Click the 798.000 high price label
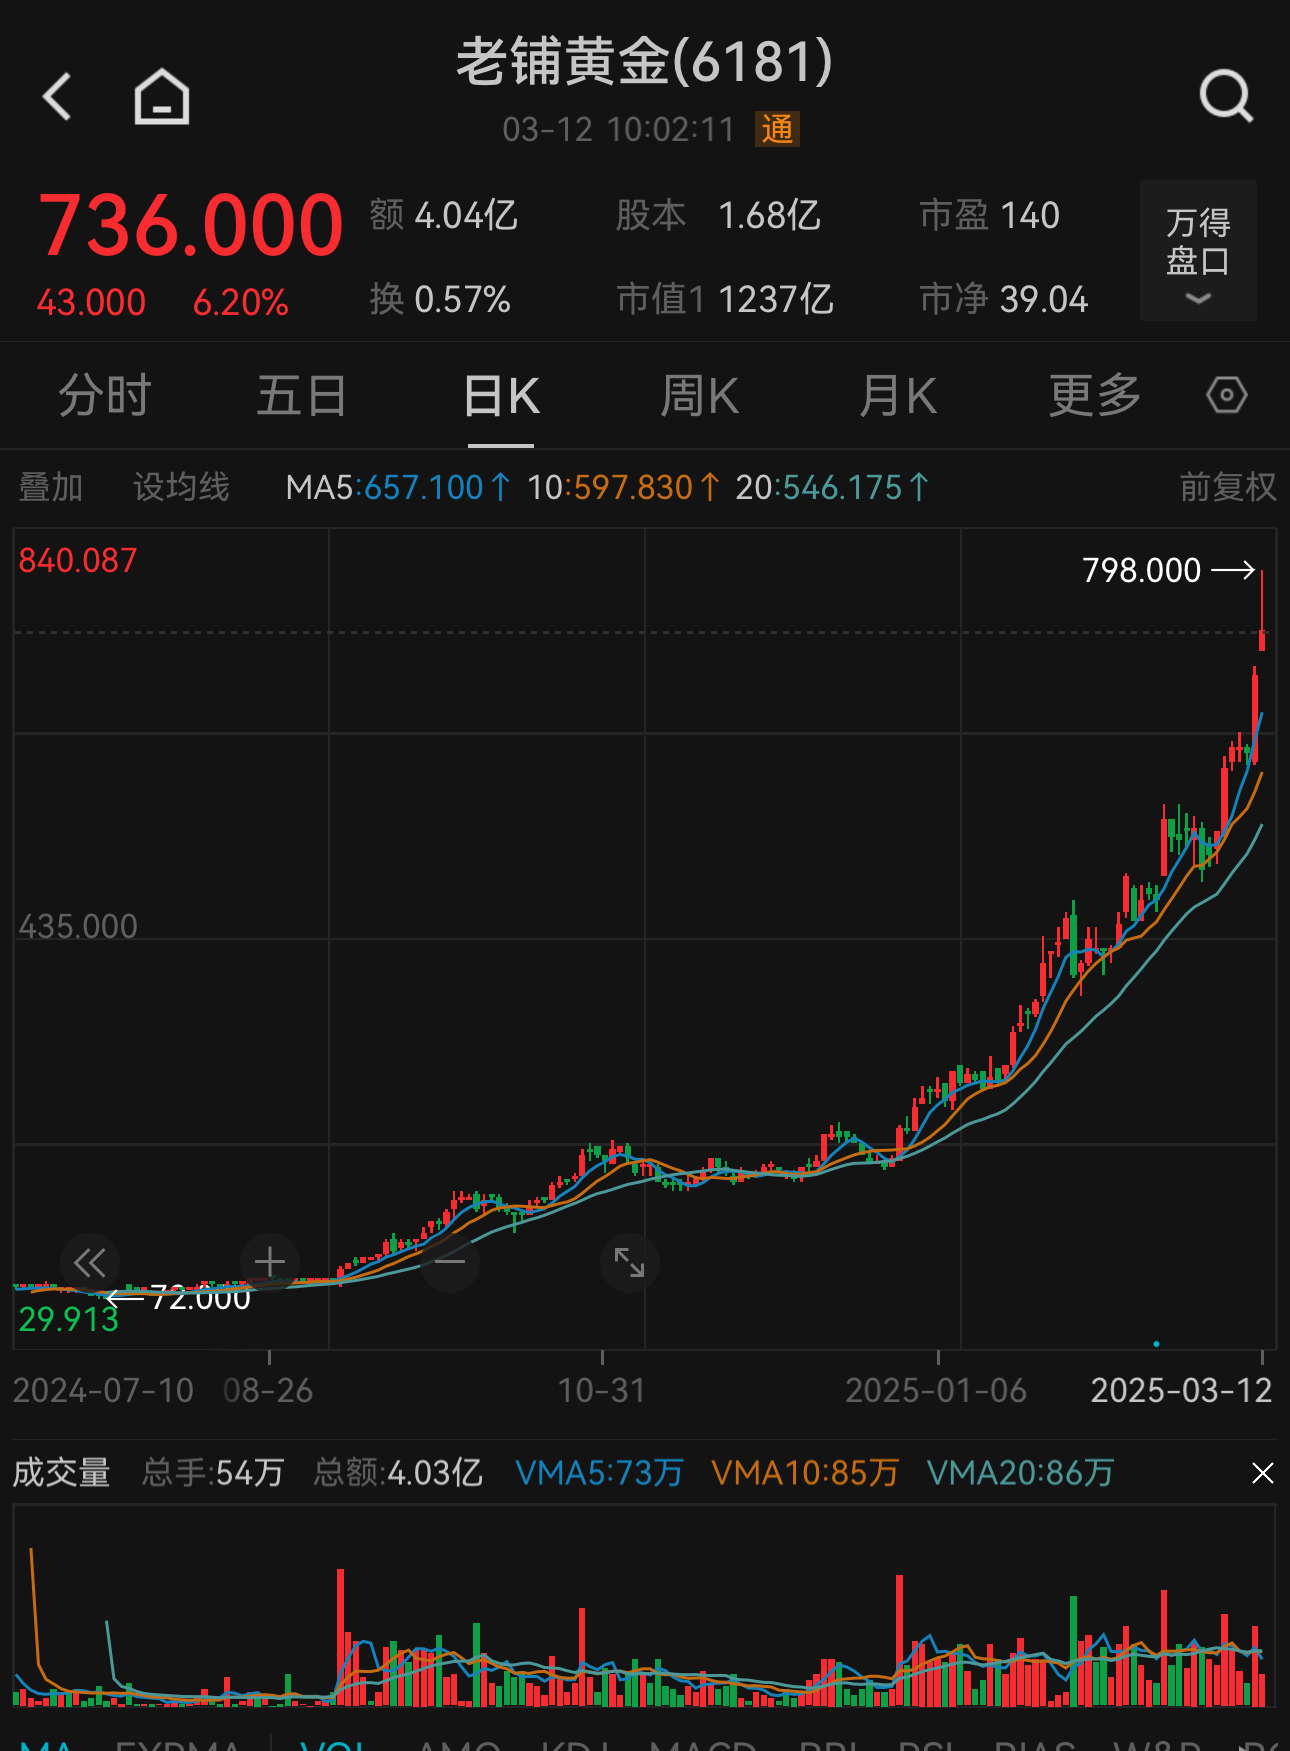The image size is (1290, 1751). [x=1142, y=570]
